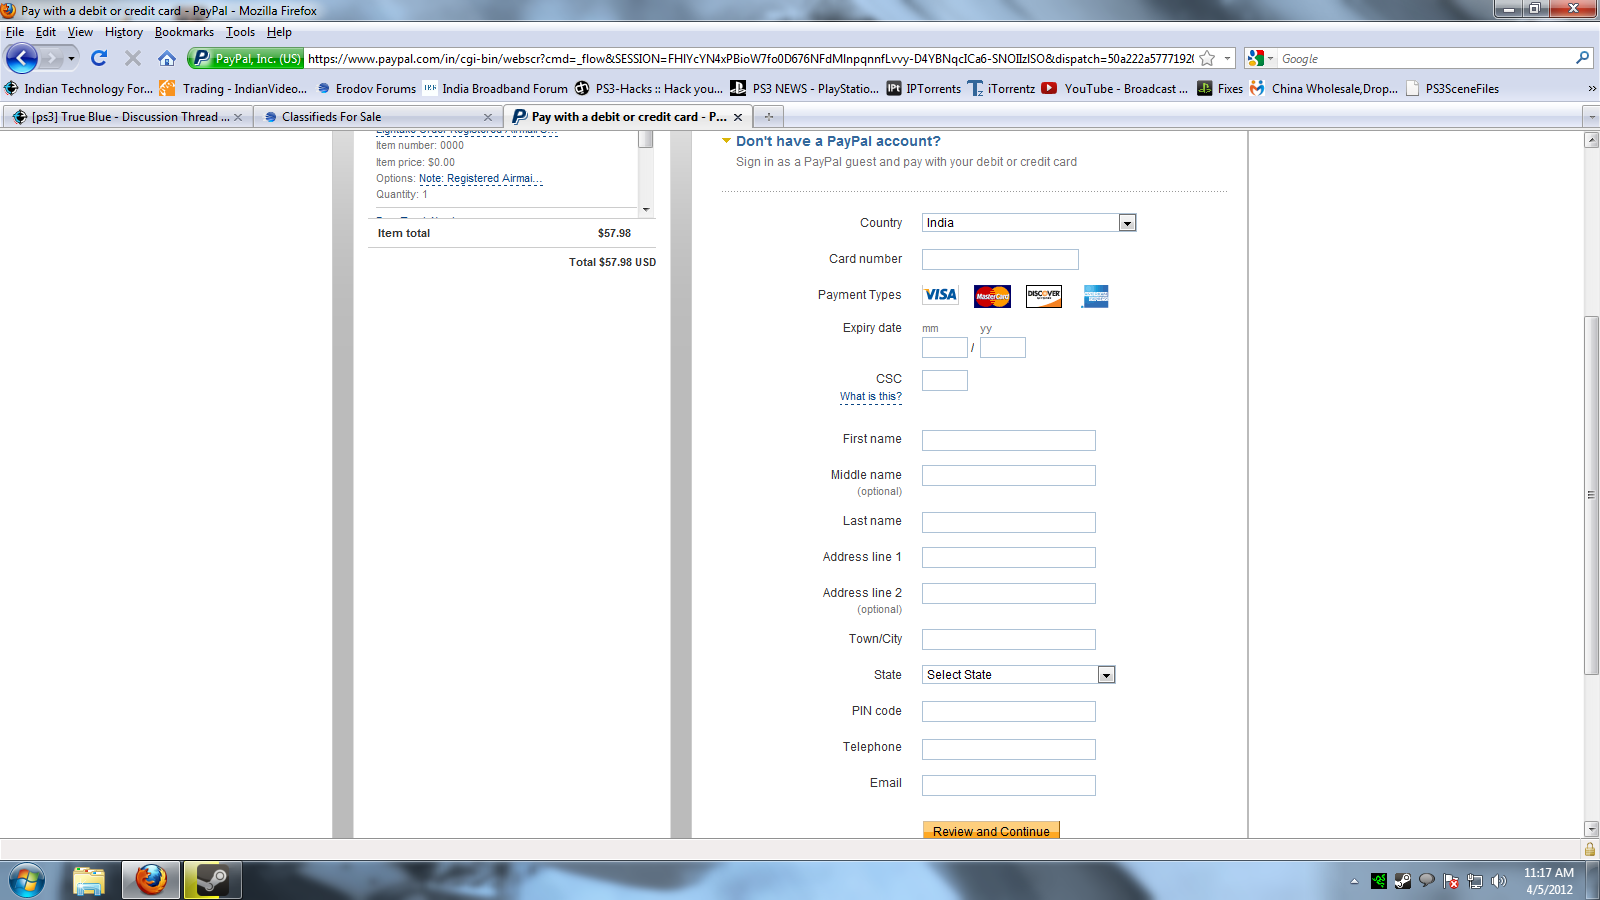Open the Windows Start button

click(x=27, y=881)
